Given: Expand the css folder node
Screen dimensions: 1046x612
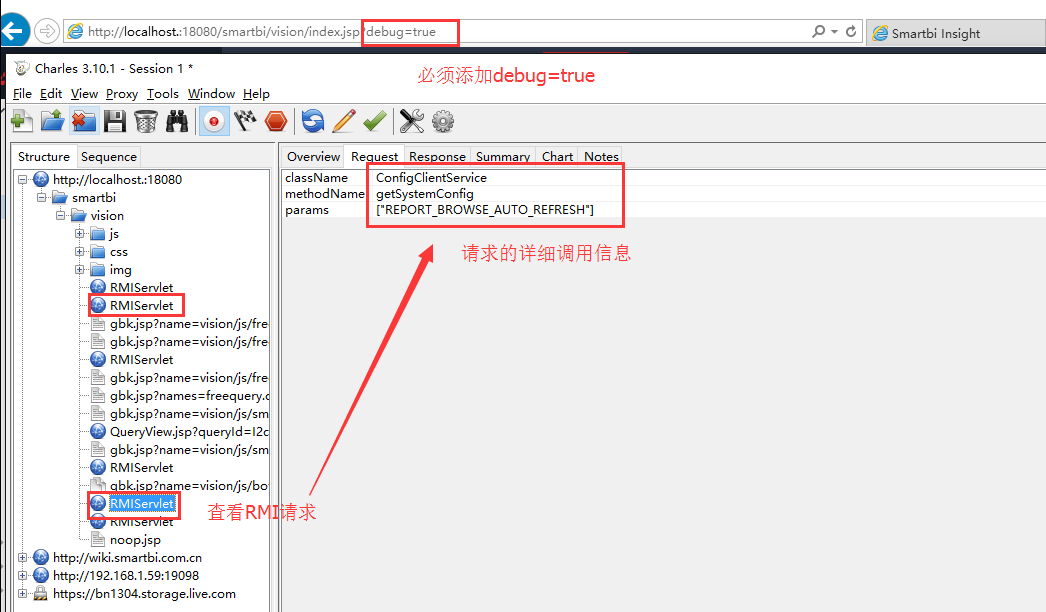Looking at the screenshot, I should (x=79, y=252).
